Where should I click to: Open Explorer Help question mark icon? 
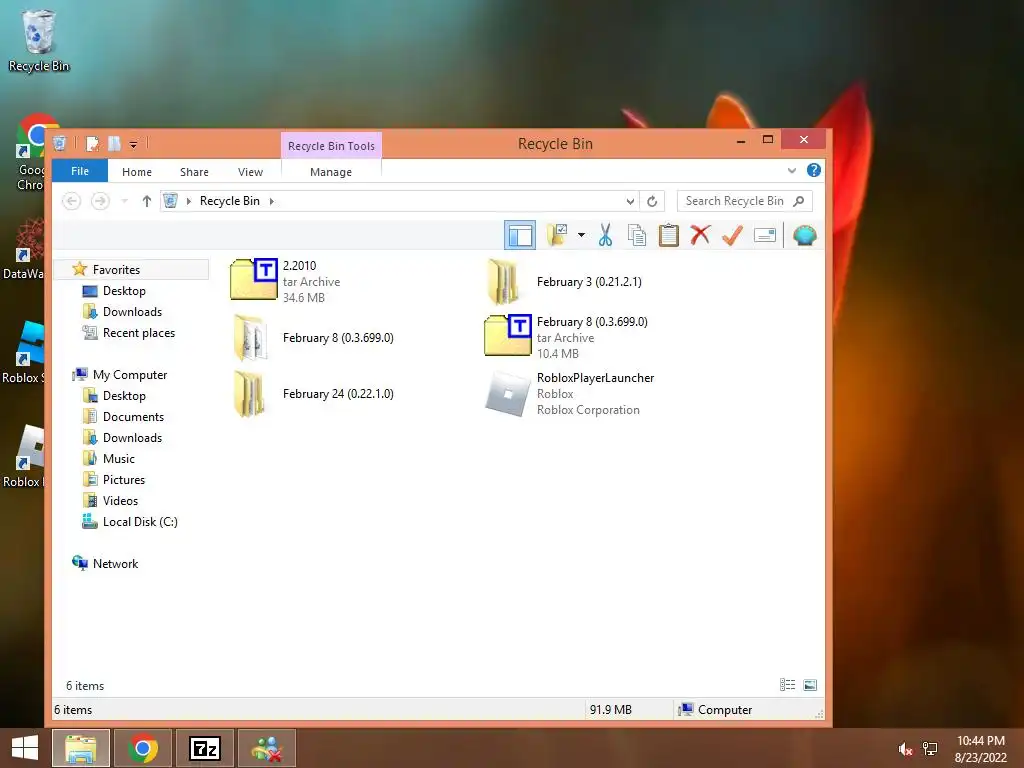(814, 170)
